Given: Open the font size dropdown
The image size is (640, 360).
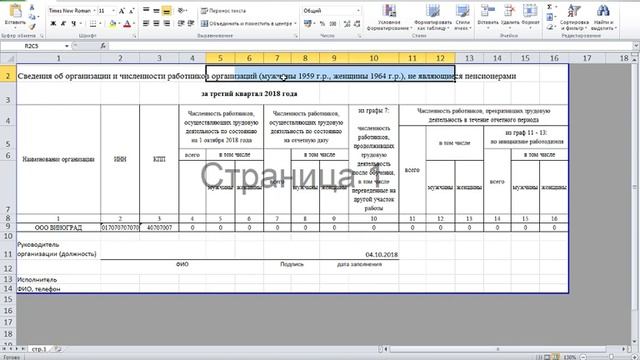Looking at the screenshot, I should pos(113,11).
